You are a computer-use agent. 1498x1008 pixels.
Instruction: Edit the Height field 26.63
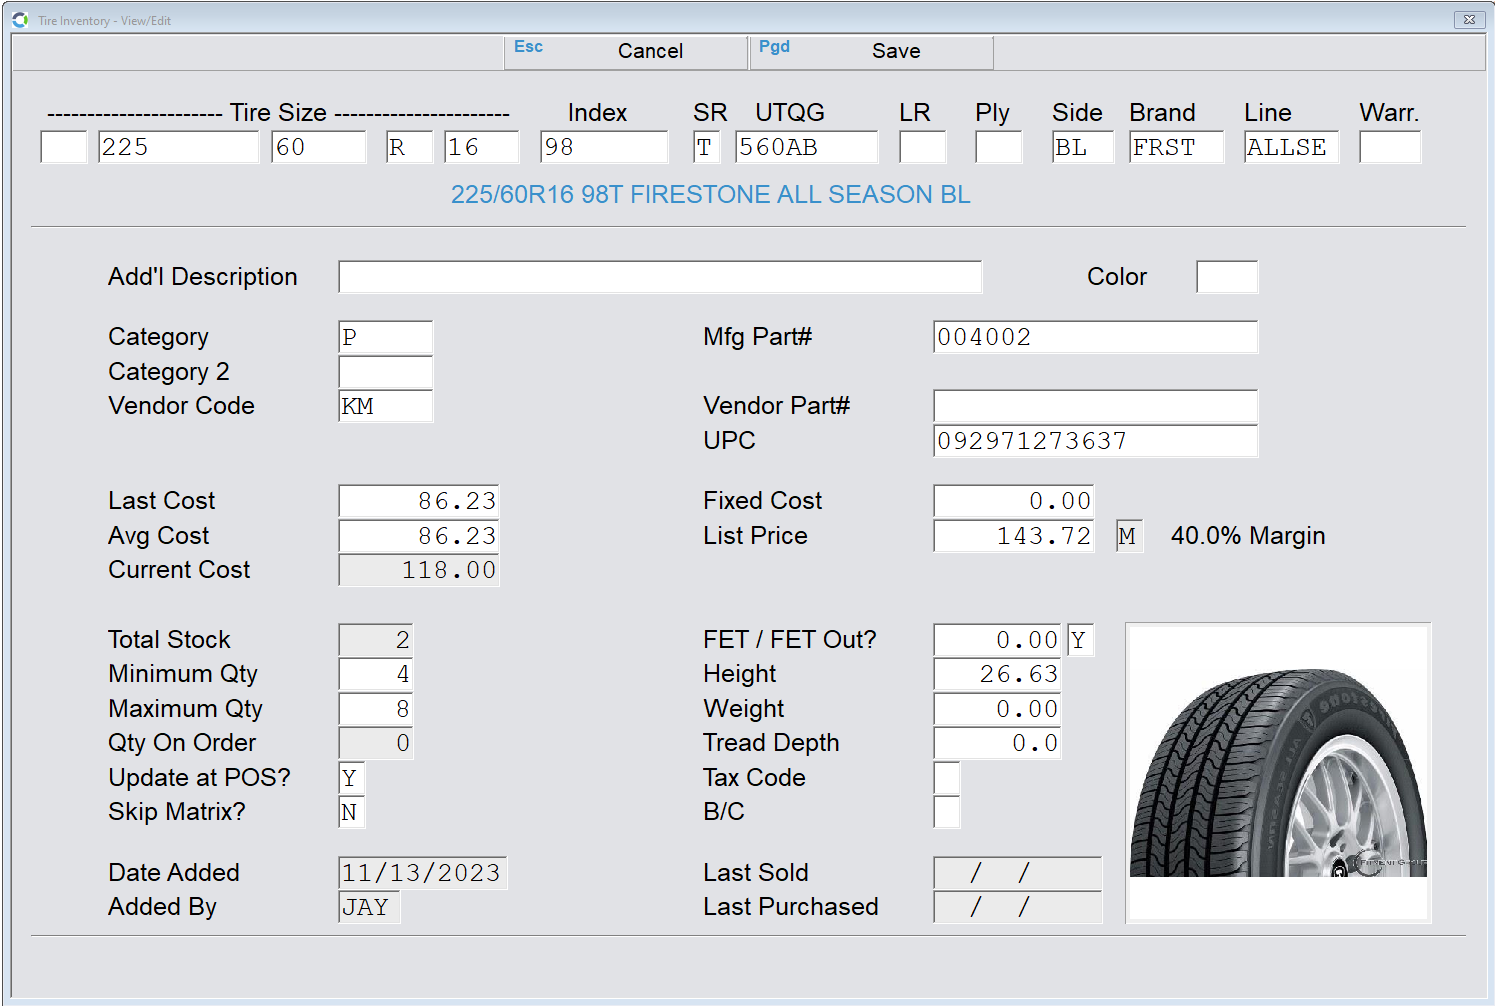(997, 674)
